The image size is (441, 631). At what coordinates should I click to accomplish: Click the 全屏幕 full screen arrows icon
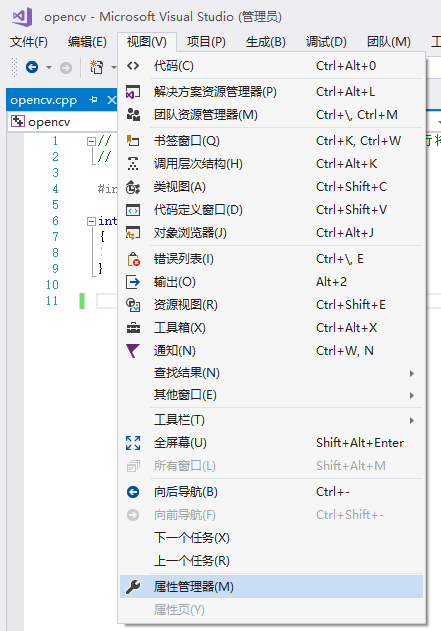(x=133, y=443)
